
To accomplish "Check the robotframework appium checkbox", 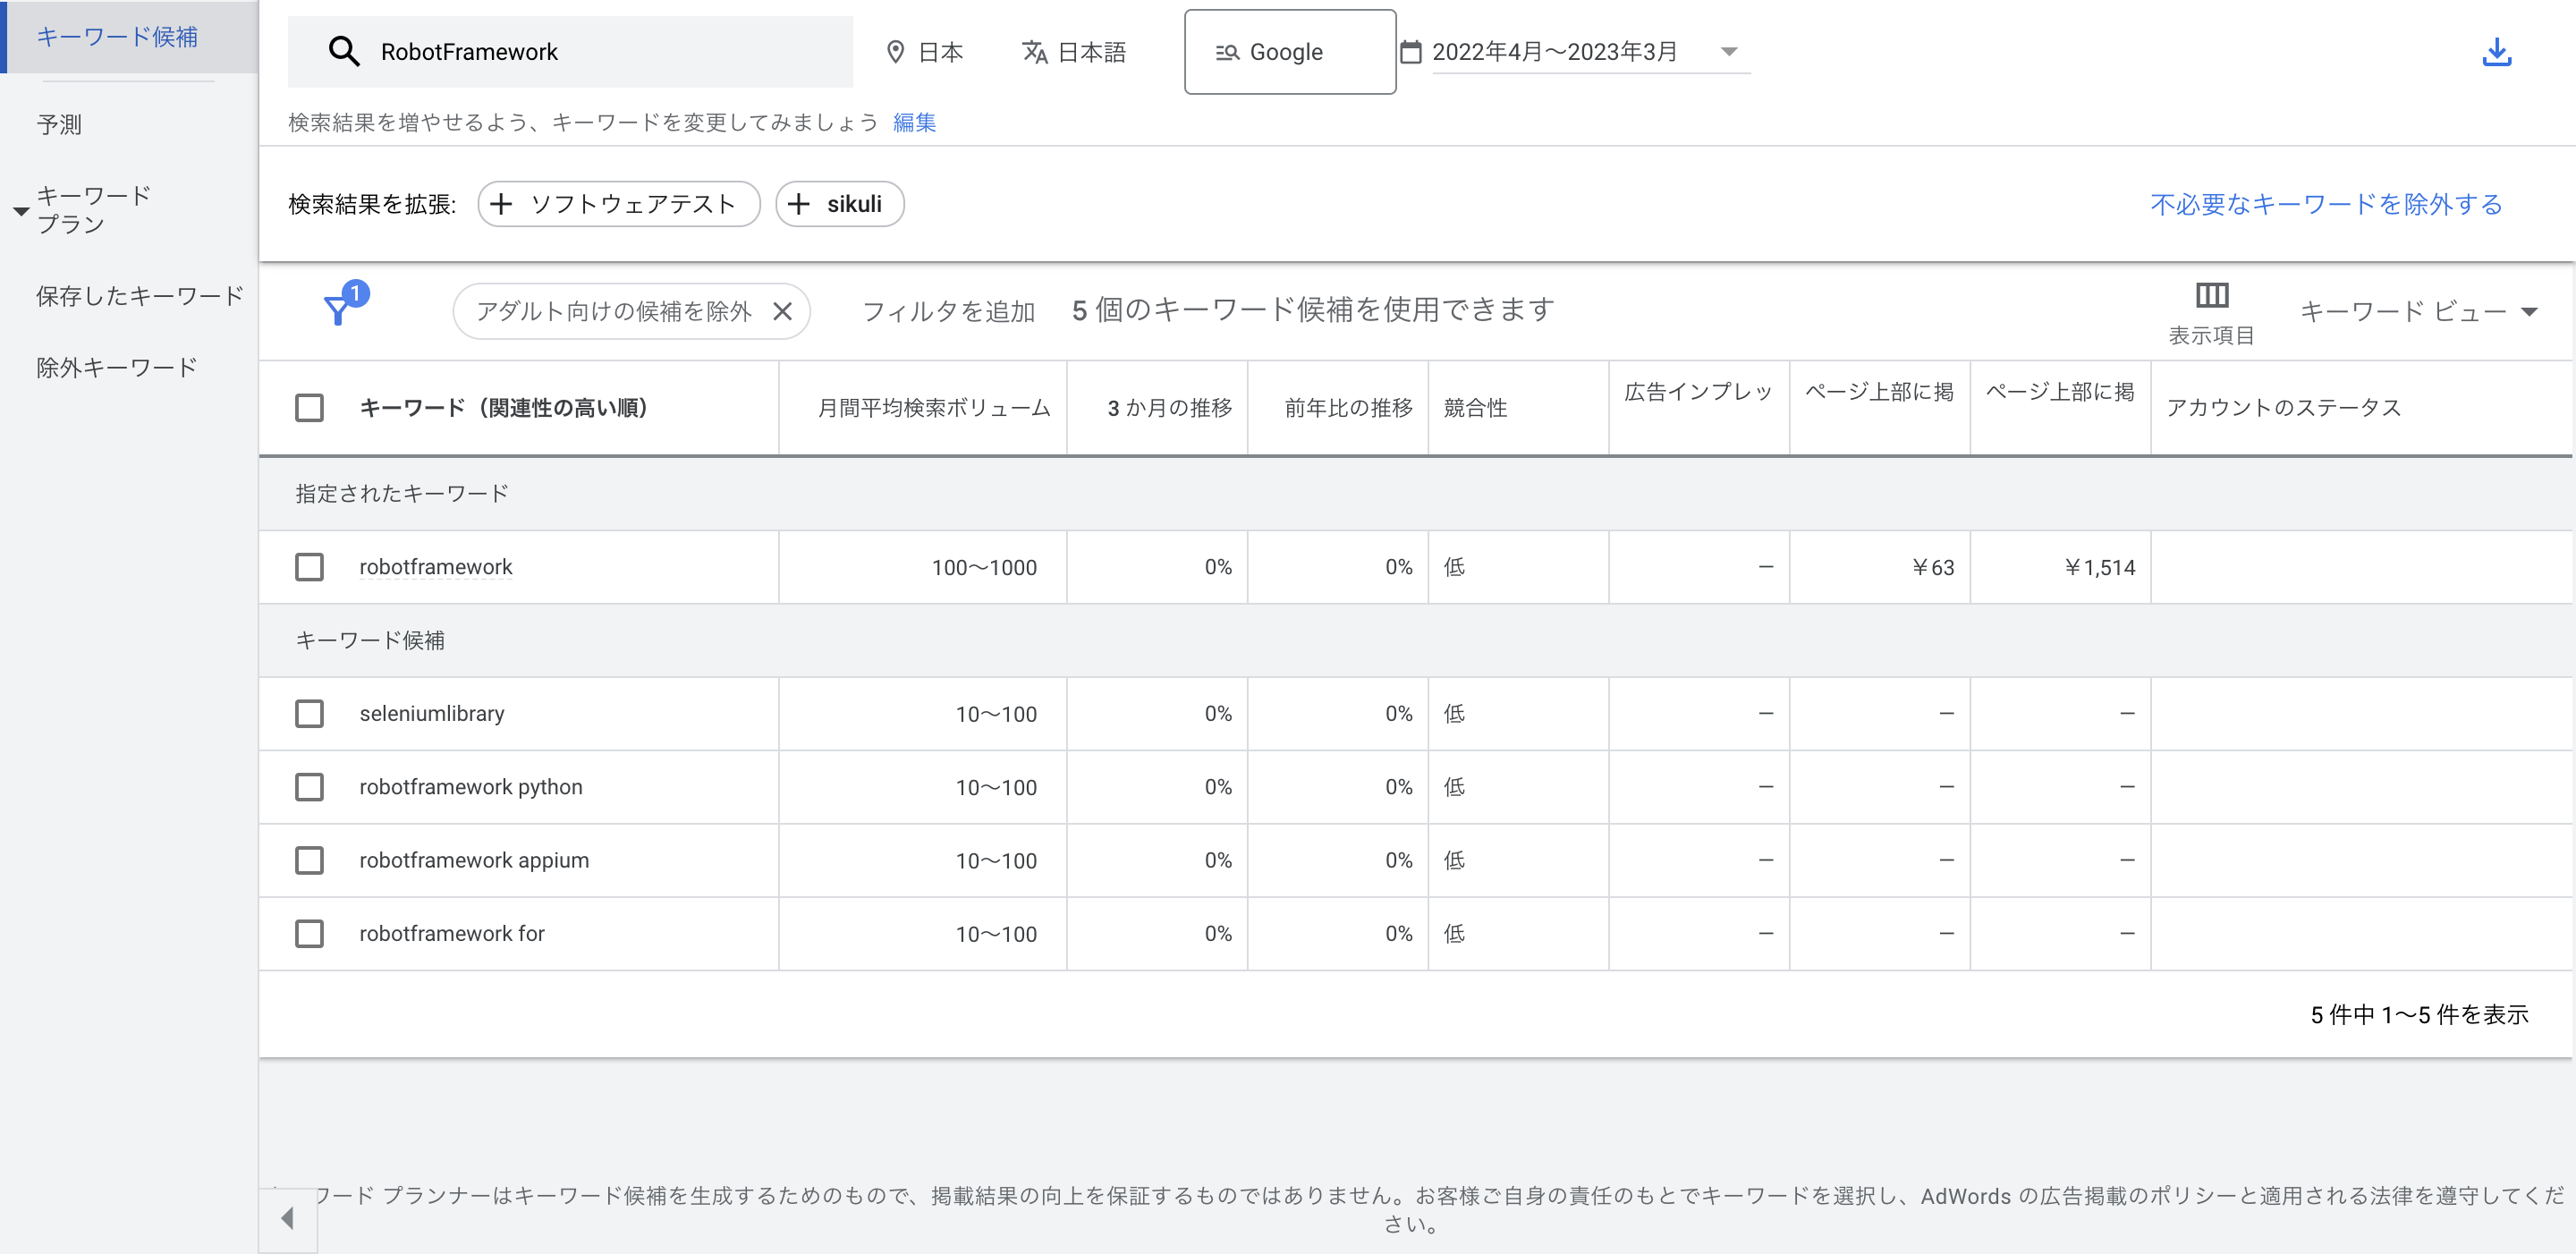I will [309, 860].
